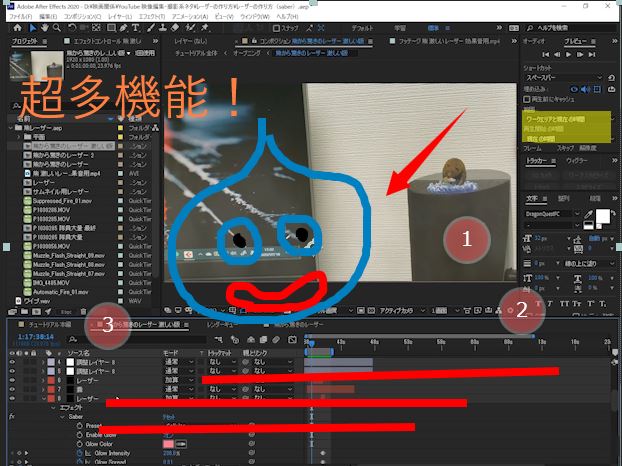Screen dimensions: 622x466
Task: Open the File (F) menu
Action: click(x=21, y=17)
